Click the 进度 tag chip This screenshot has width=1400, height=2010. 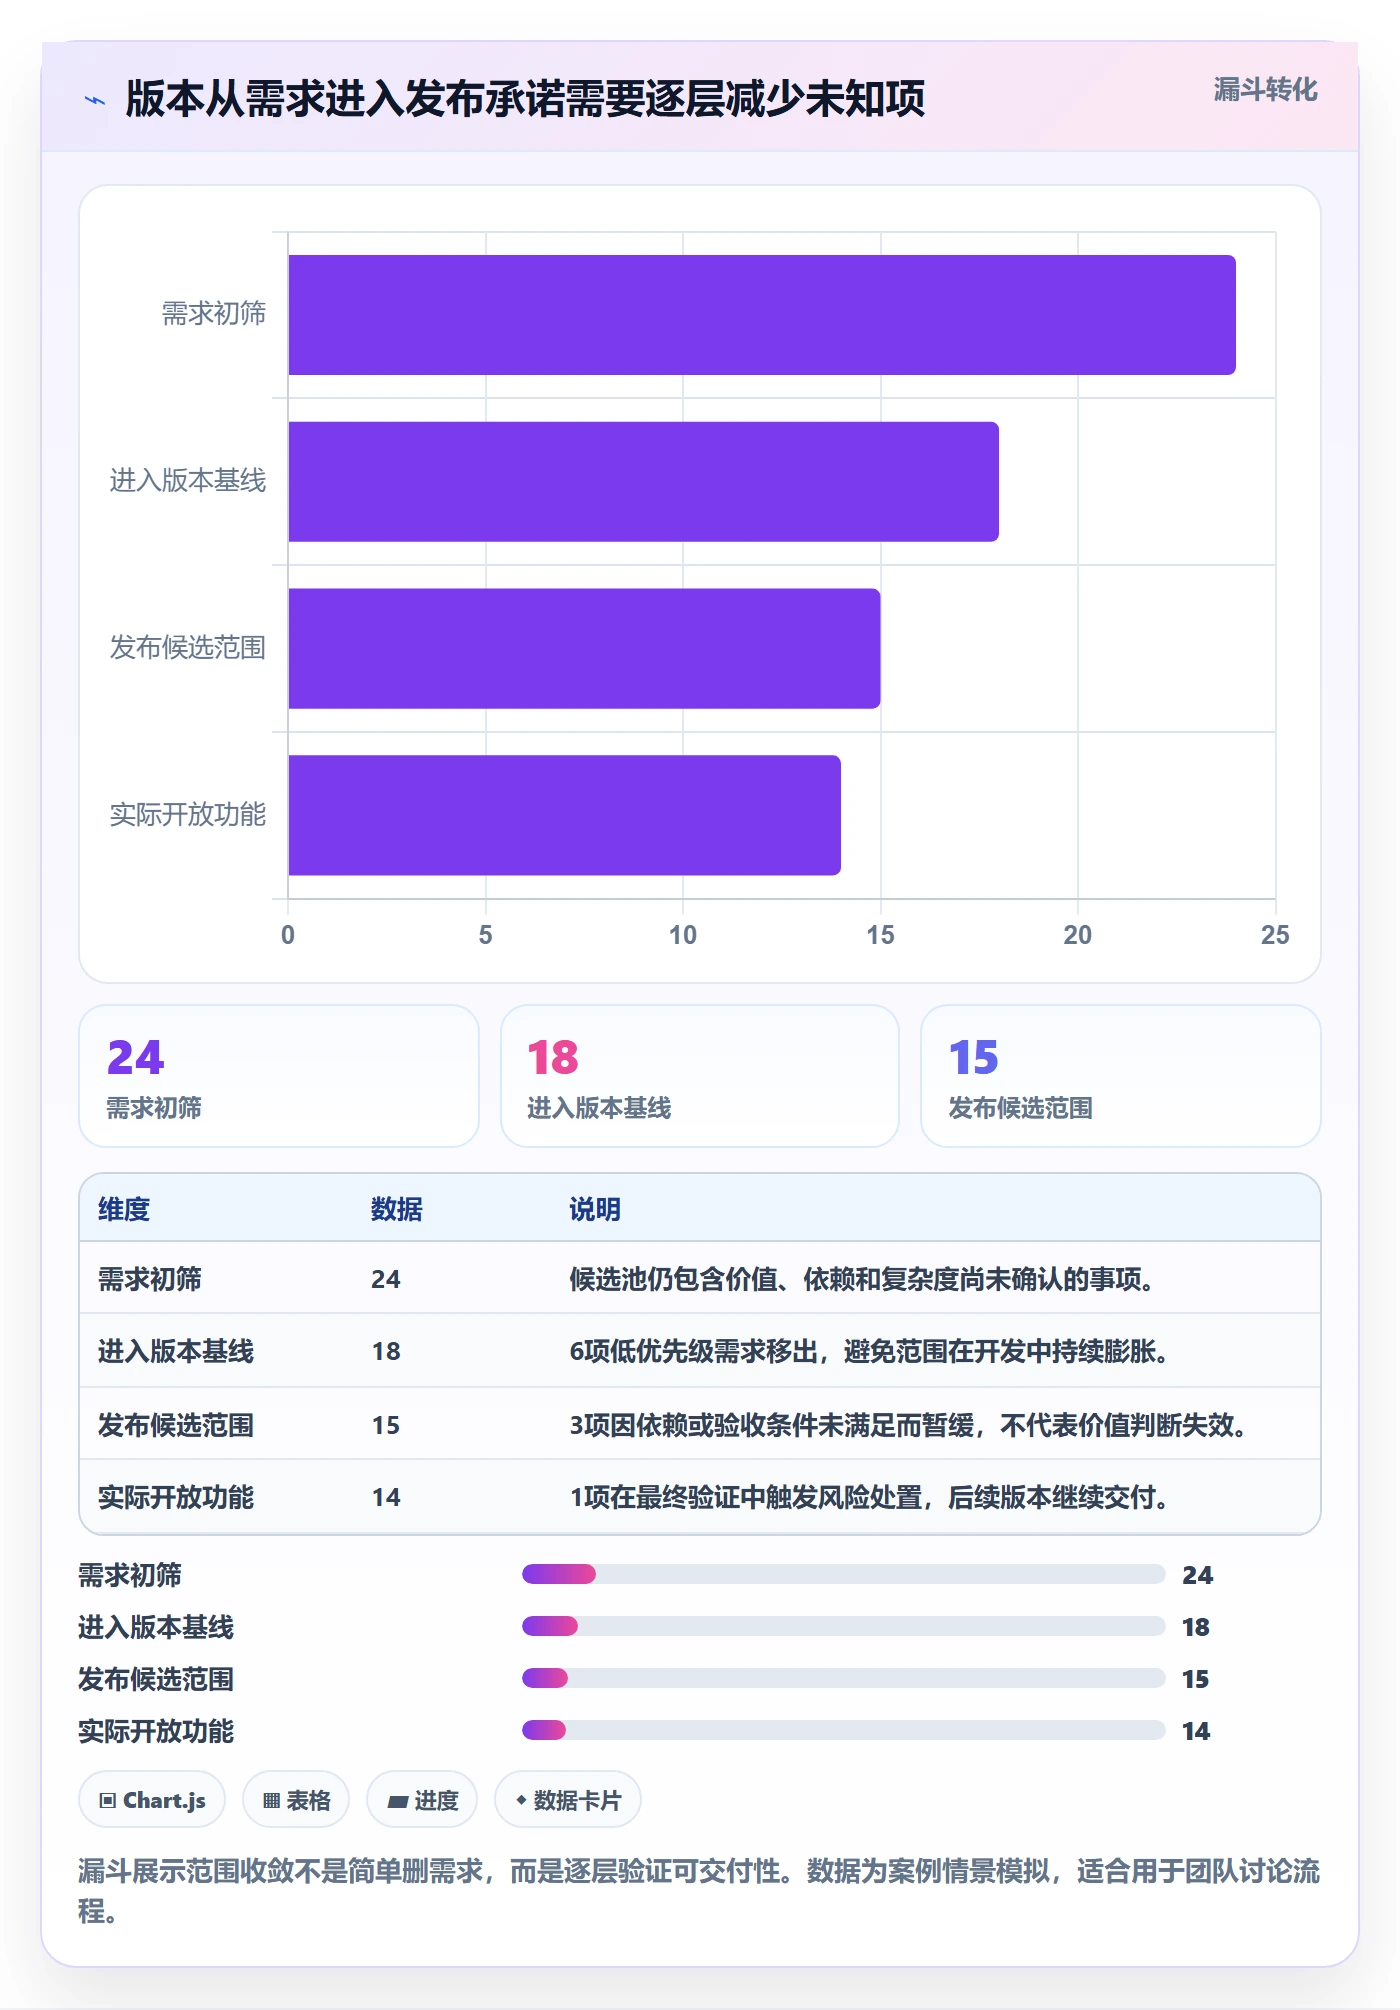(422, 1800)
